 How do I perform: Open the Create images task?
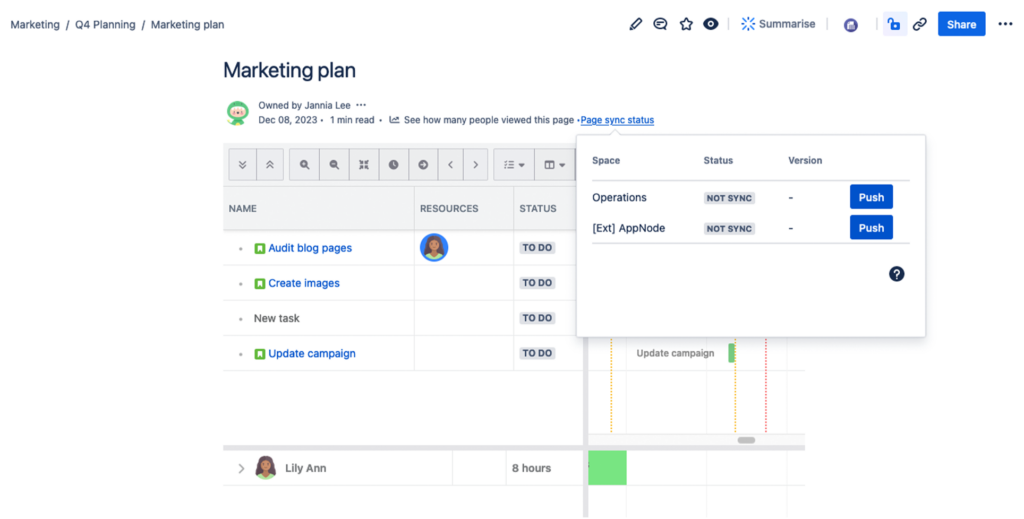(x=304, y=283)
